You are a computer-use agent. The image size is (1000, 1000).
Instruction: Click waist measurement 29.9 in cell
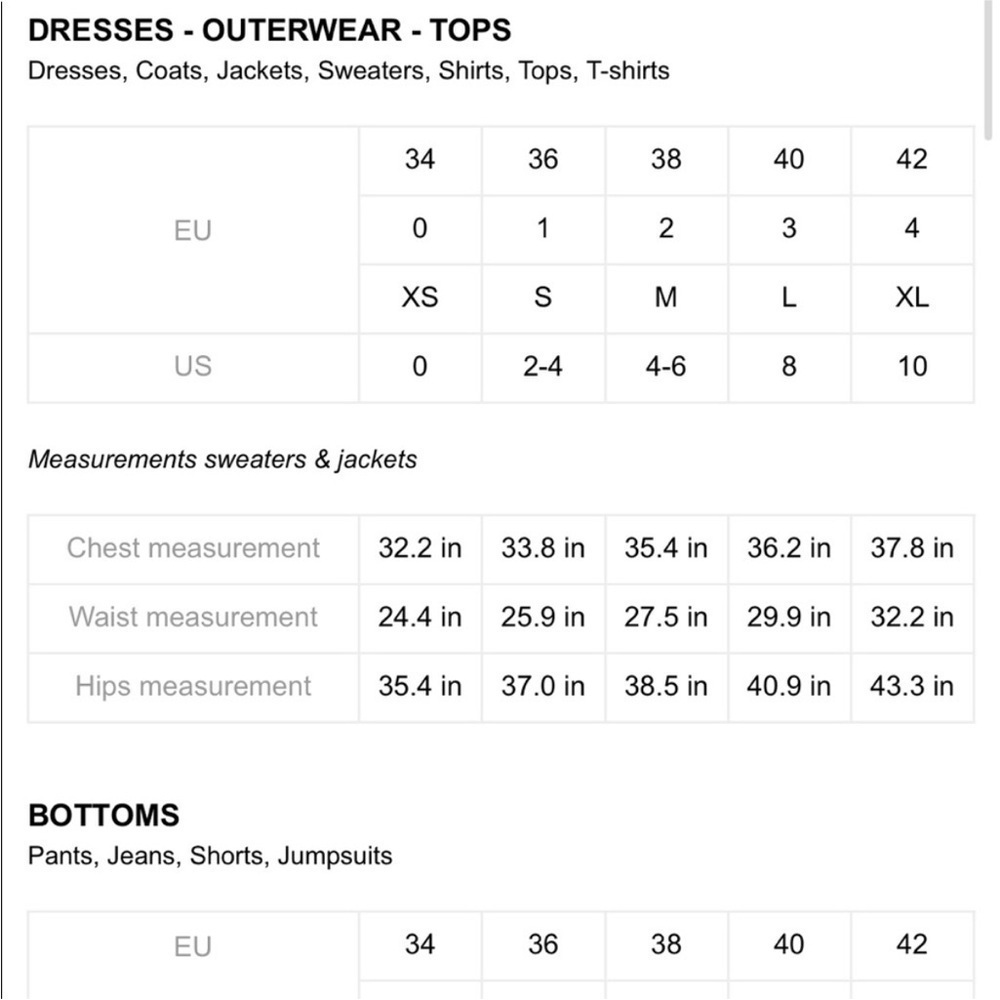point(789,617)
